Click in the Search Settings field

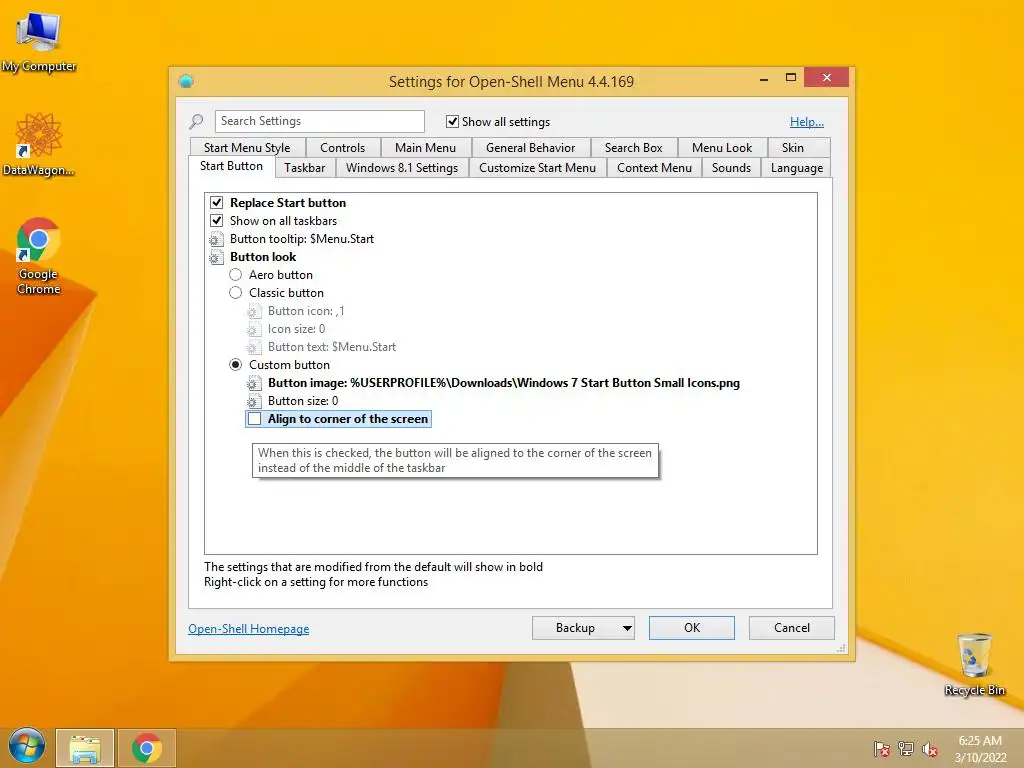coord(319,121)
